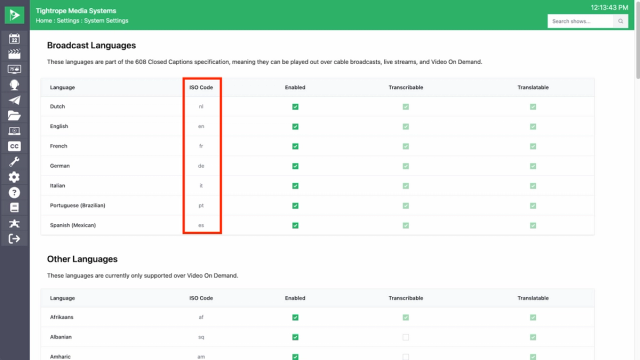Open the wrench tools icon
The image size is (640, 360).
point(14,162)
